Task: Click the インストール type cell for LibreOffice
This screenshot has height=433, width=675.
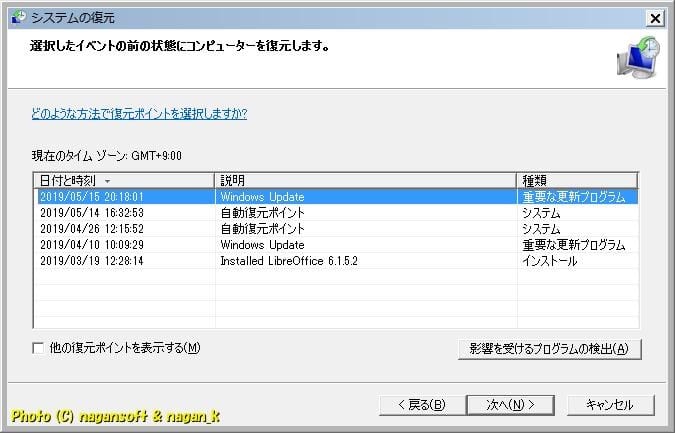Action: coord(550,261)
